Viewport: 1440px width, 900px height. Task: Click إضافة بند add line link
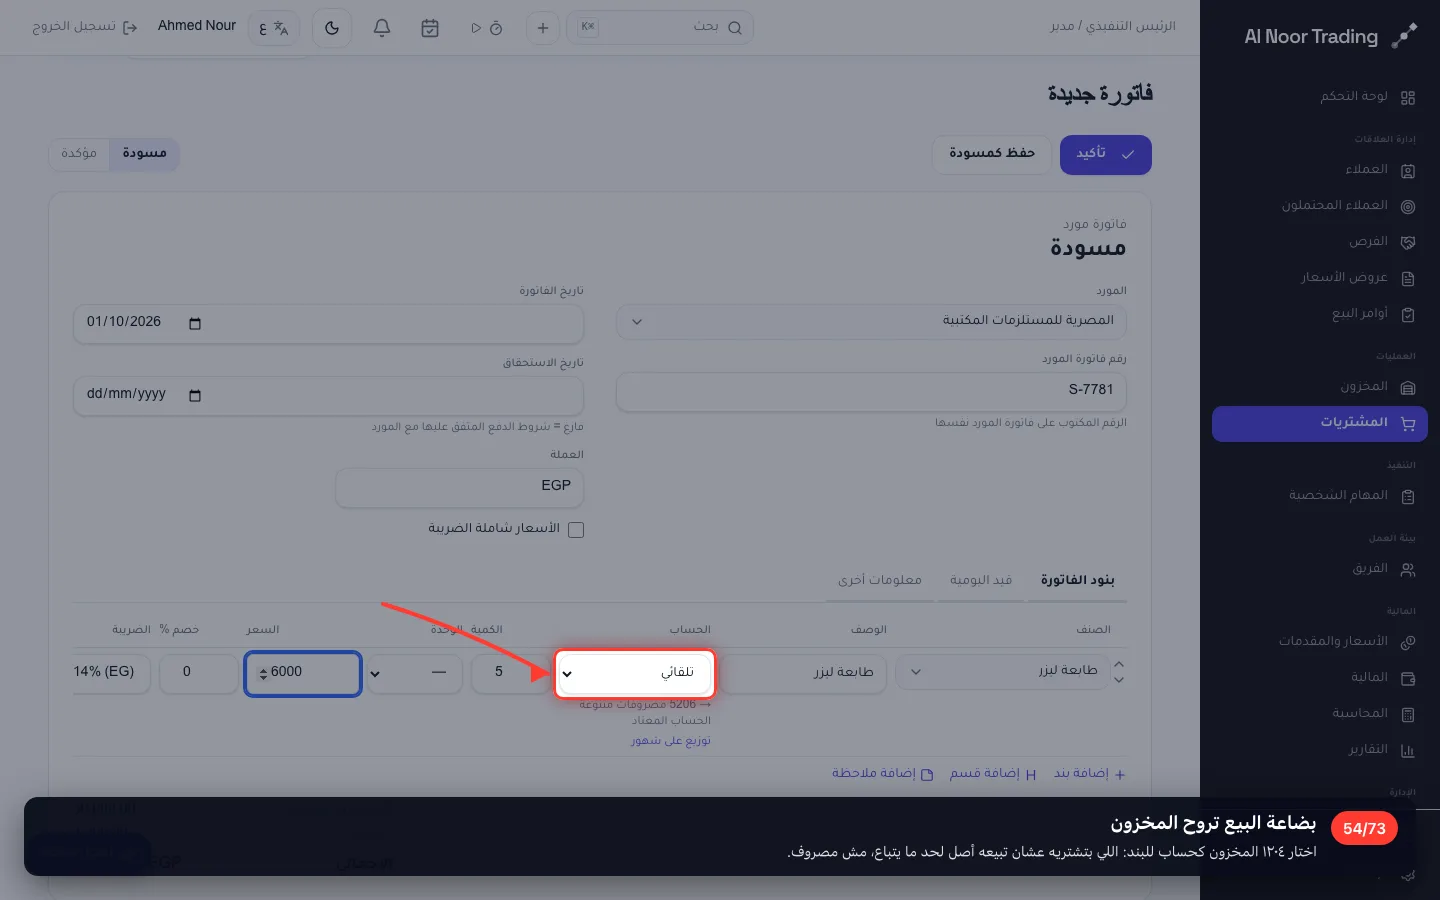click(1089, 774)
